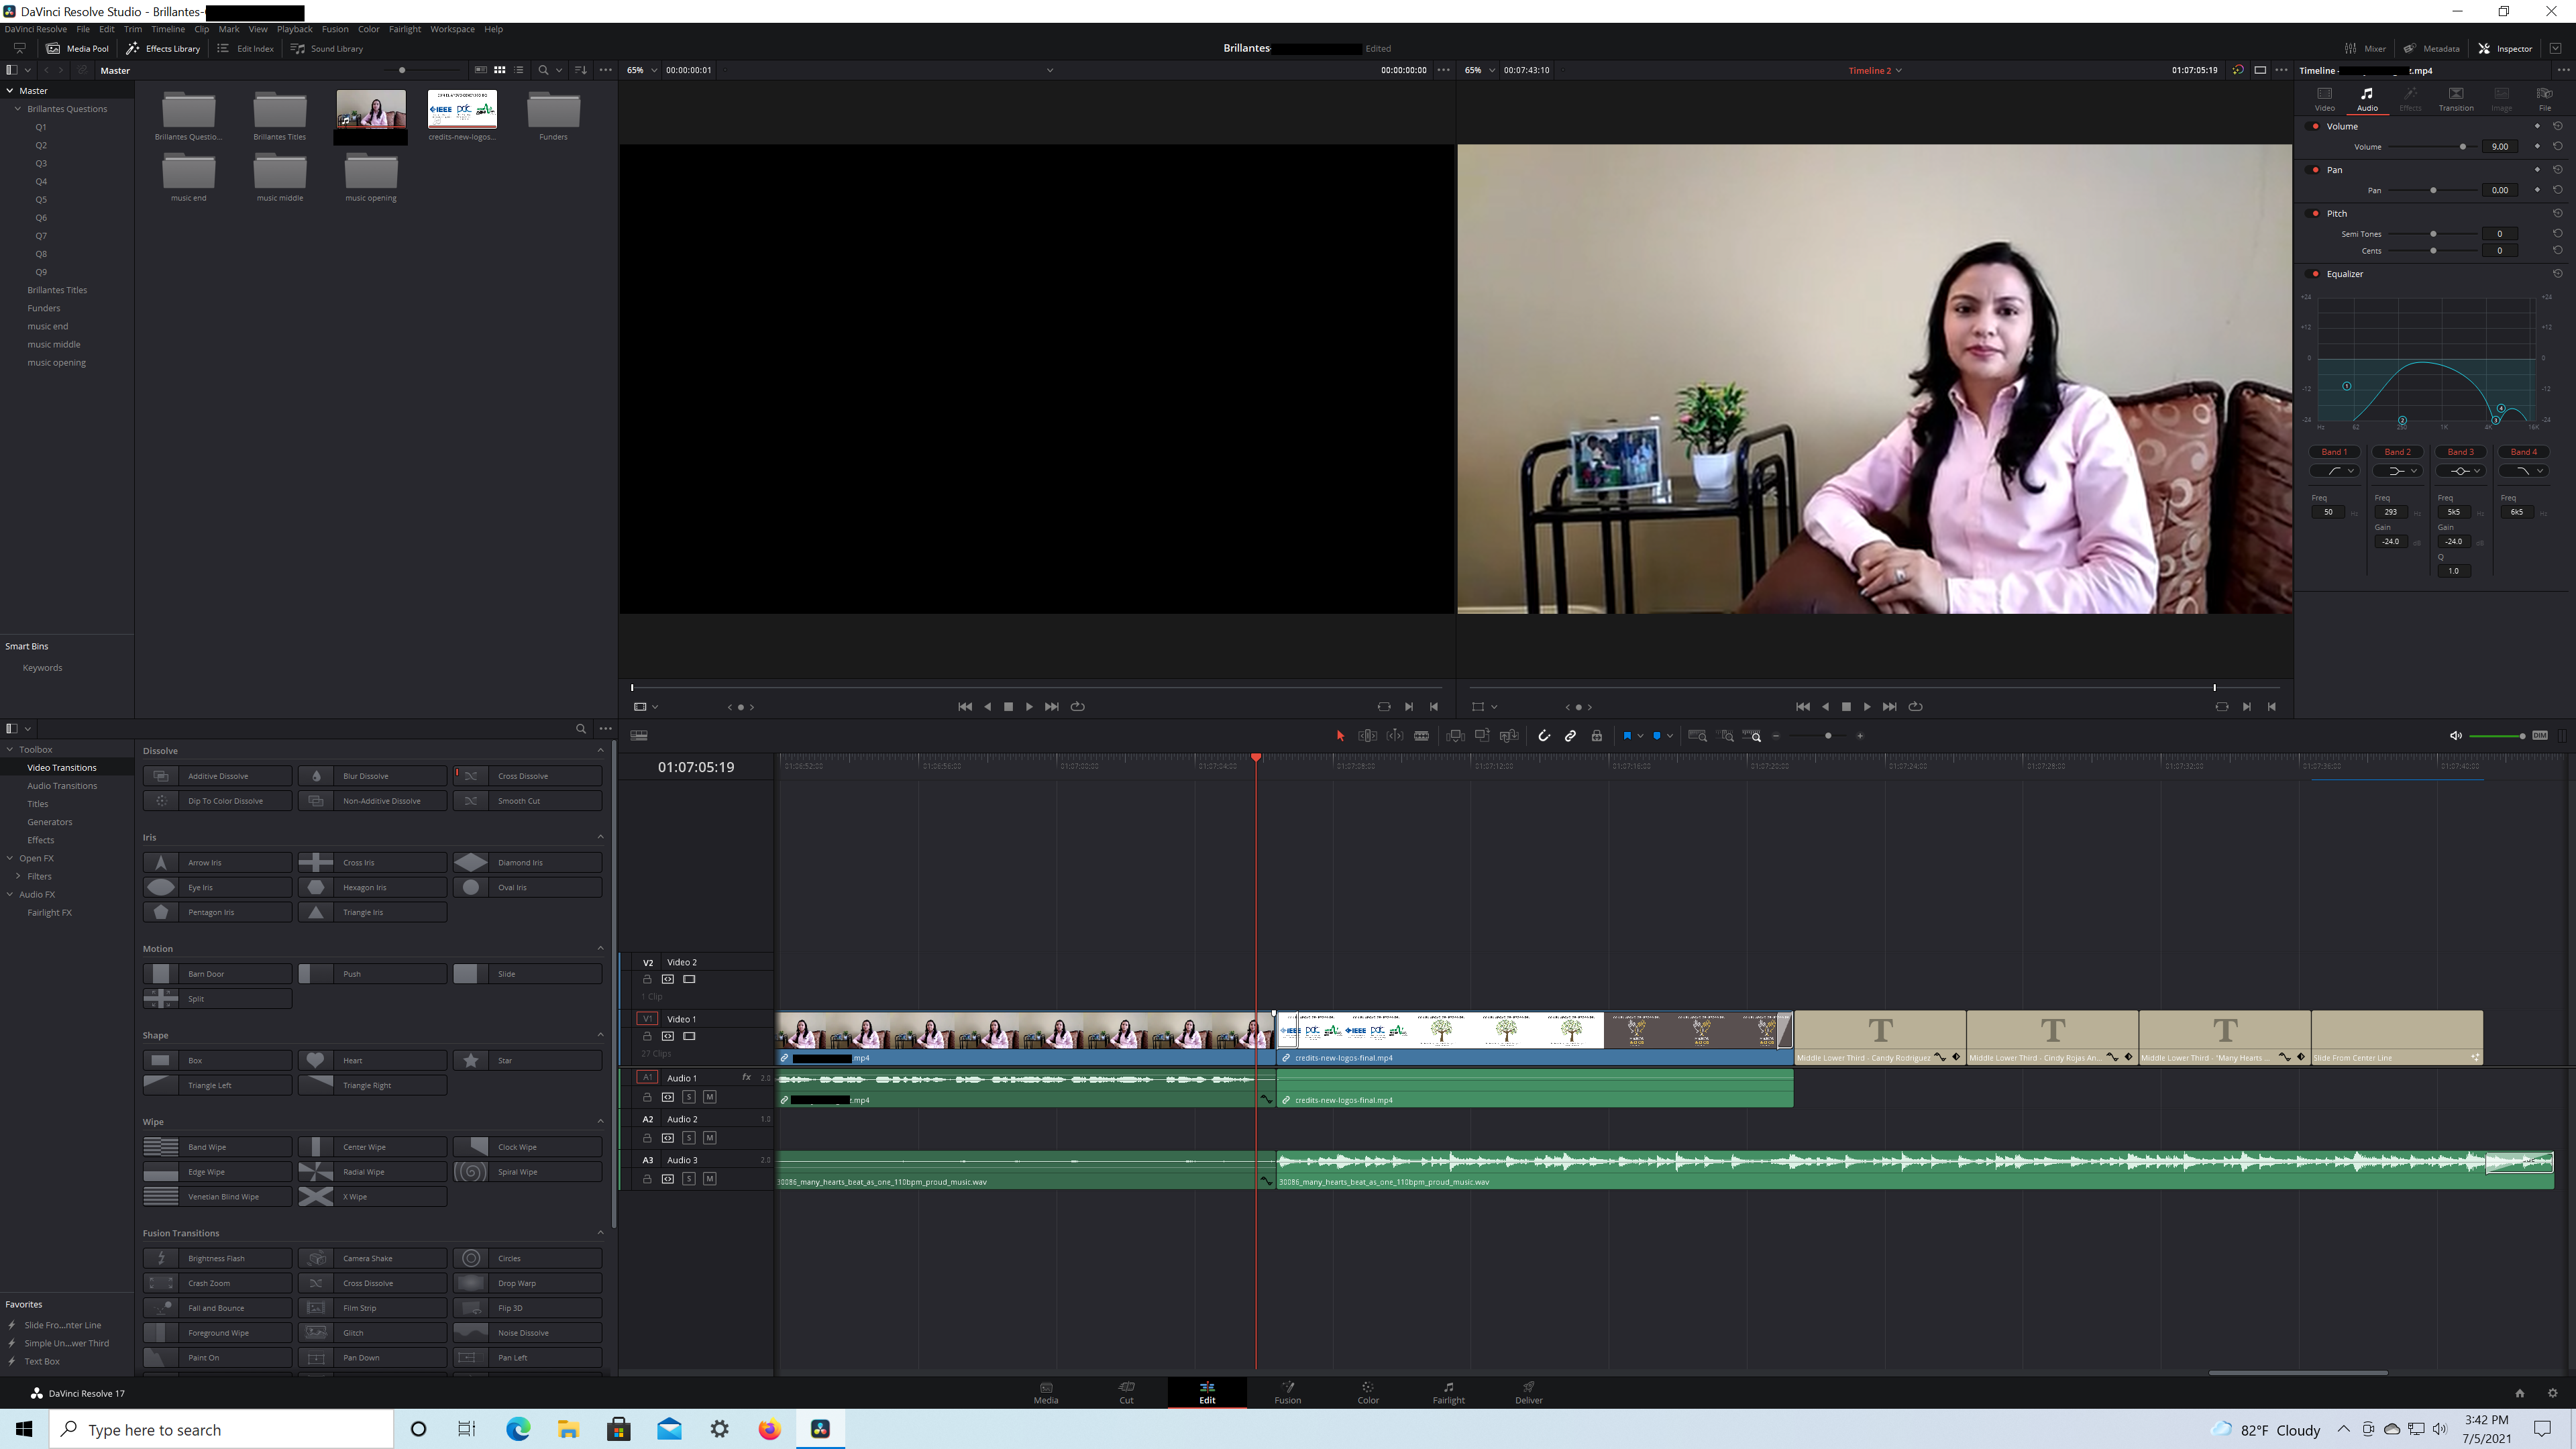Screen dimensions: 2576x1449
Task: Select credits-new-logos thumbnail in media pool
Action: click(462, 110)
